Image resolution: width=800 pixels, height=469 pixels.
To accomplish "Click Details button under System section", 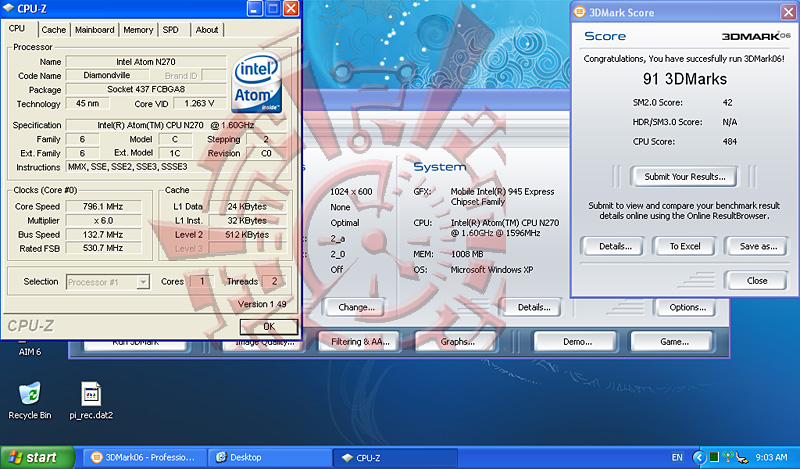I will coord(533,307).
